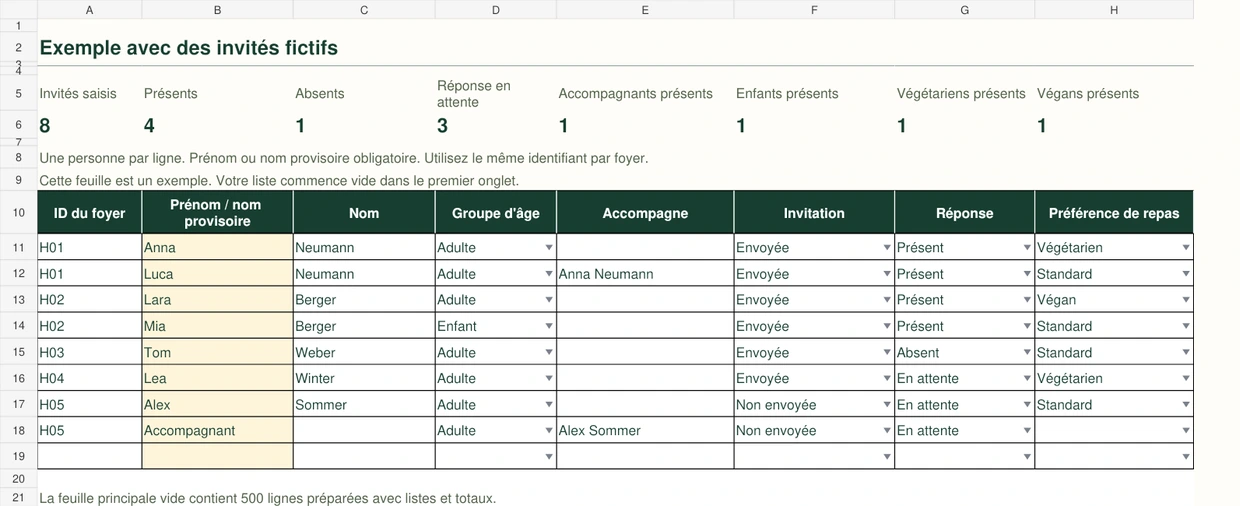The image size is (1240, 506).
Task: Select the cell with surname Winter
Action: 364,378
